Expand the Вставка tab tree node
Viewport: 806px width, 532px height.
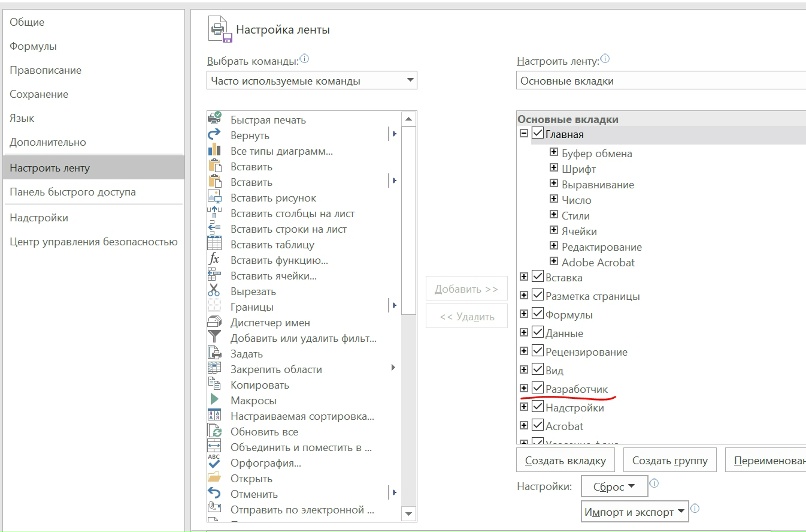tap(524, 278)
